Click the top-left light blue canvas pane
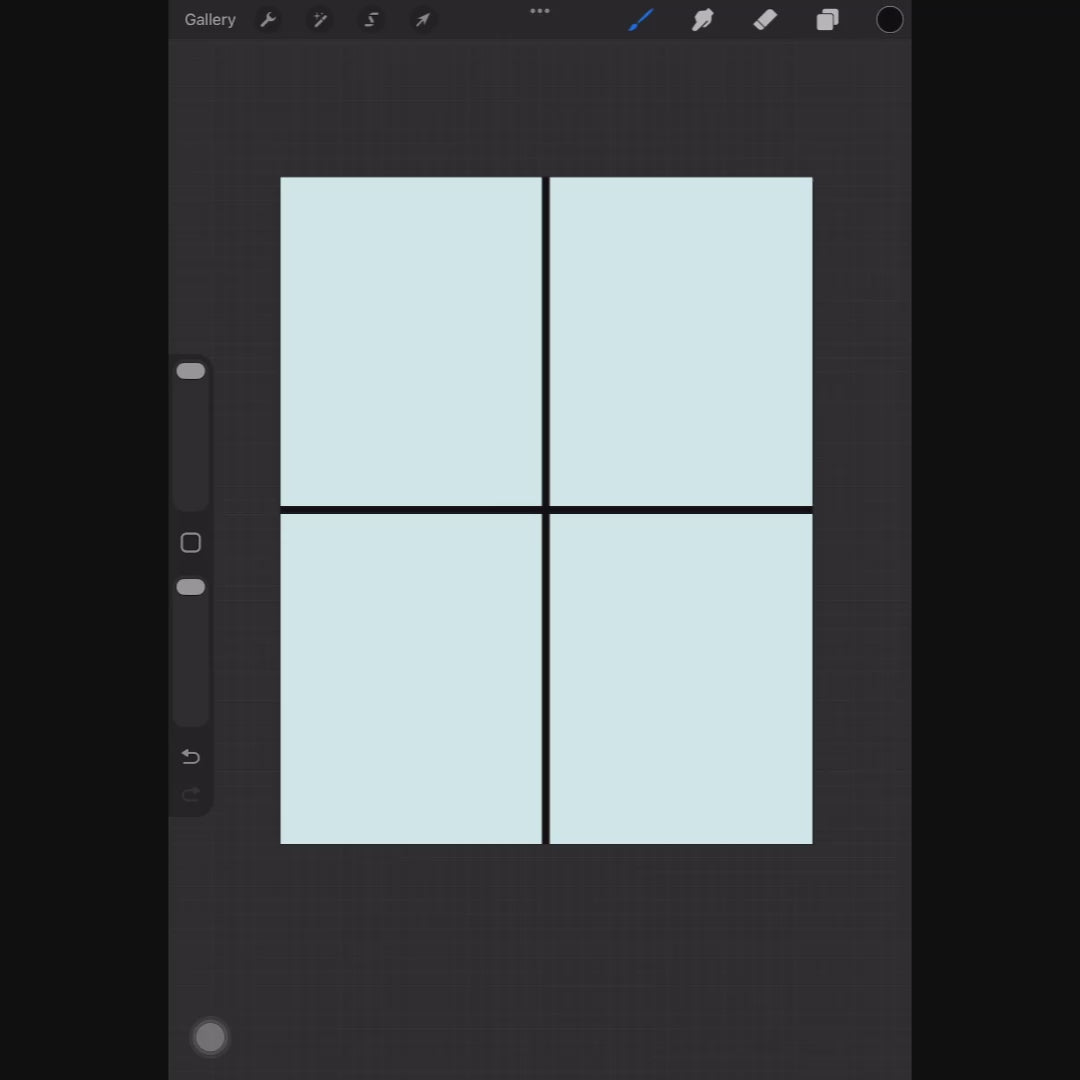The width and height of the screenshot is (1080, 1080). coord(411,341)
